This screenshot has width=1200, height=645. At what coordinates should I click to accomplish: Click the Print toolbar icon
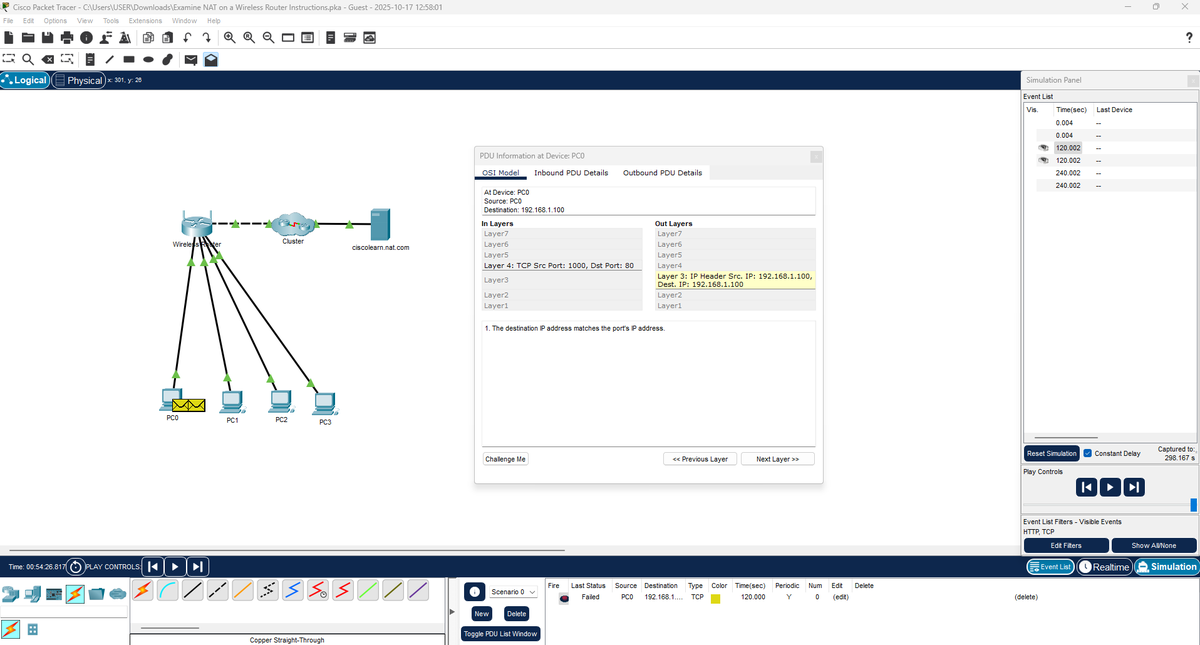[67, 38]
